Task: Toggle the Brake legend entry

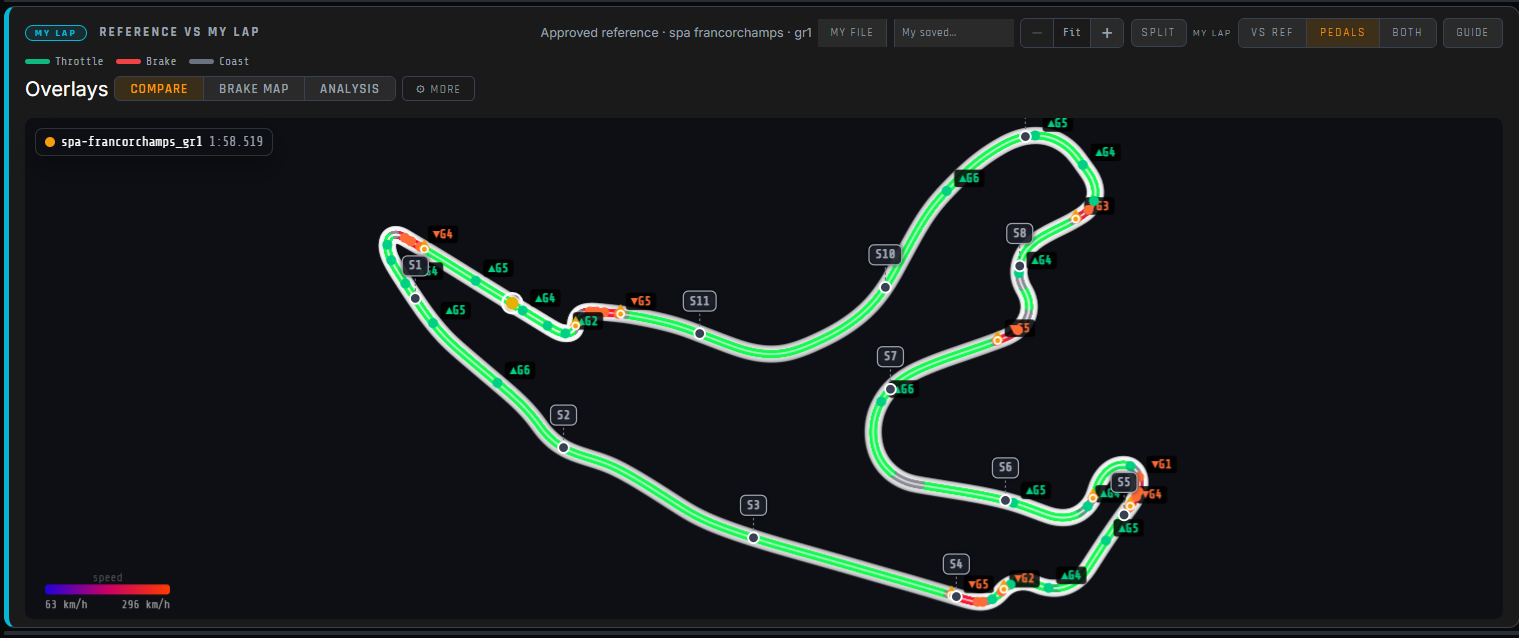Action: 146,62
